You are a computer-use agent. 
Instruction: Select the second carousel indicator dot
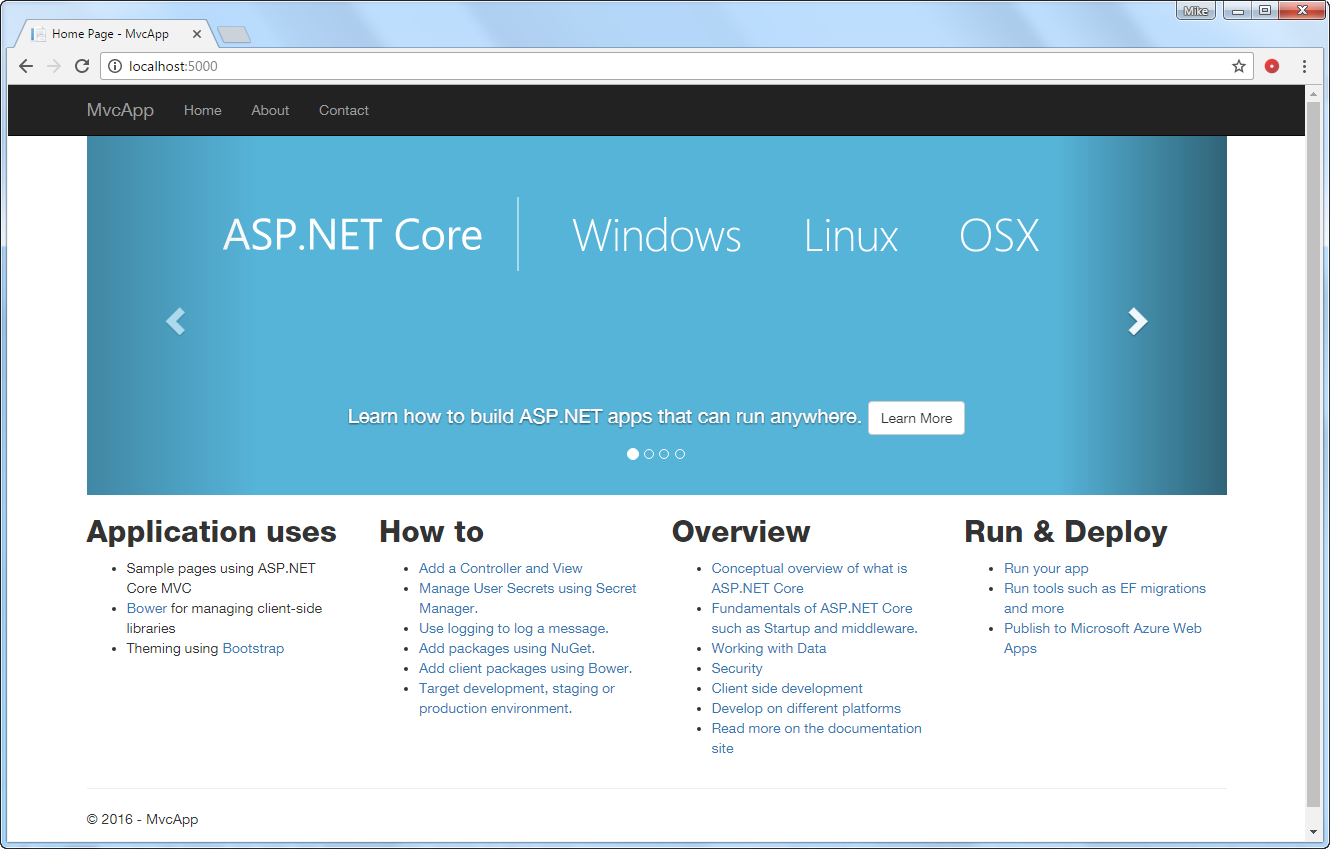(648, 453)
